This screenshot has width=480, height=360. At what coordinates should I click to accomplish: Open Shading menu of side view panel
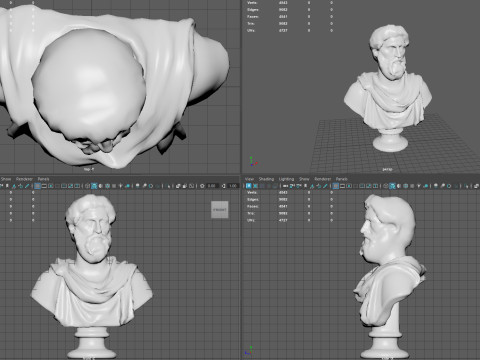[x=266, y=179]
